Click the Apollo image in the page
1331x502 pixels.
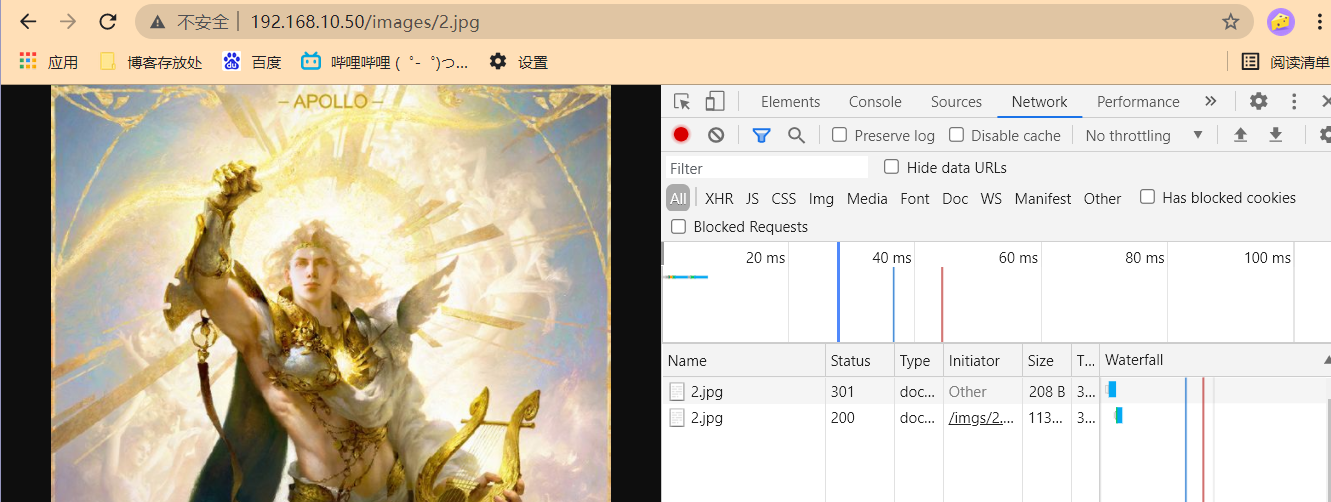point(331,293)
